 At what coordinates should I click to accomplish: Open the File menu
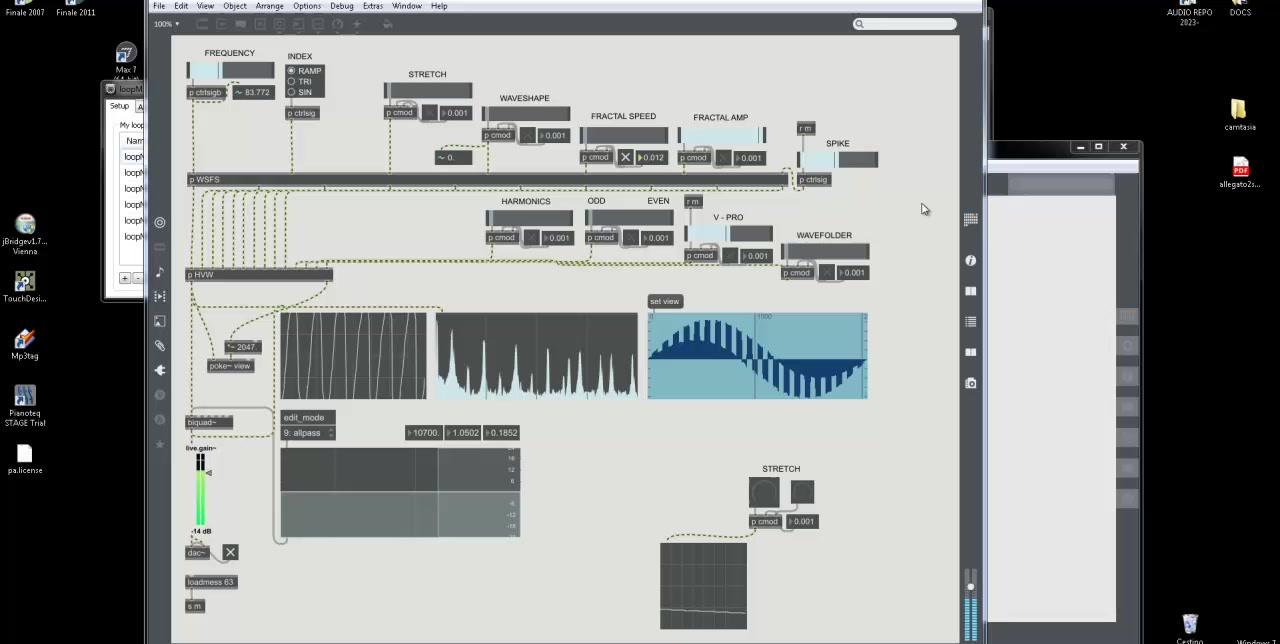coord(159,6)
